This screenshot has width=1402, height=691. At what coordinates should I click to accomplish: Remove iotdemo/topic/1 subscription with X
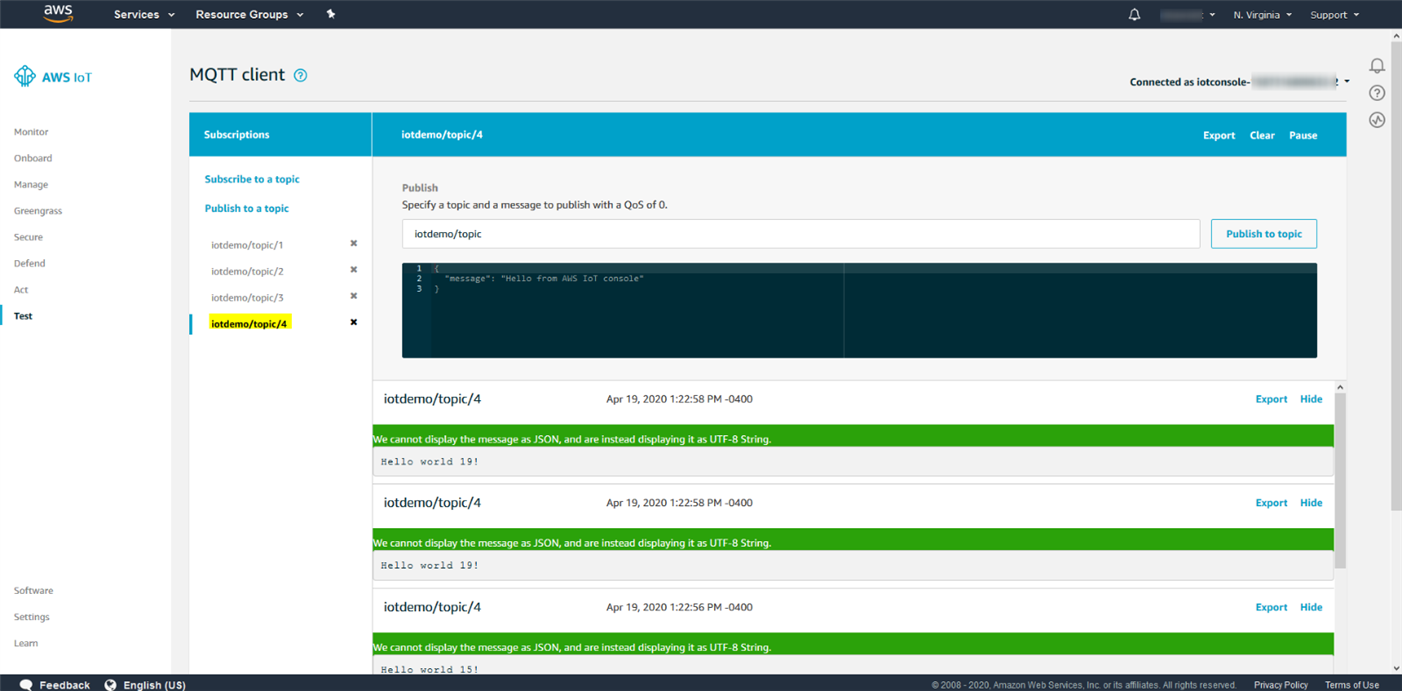coord(353,244)
